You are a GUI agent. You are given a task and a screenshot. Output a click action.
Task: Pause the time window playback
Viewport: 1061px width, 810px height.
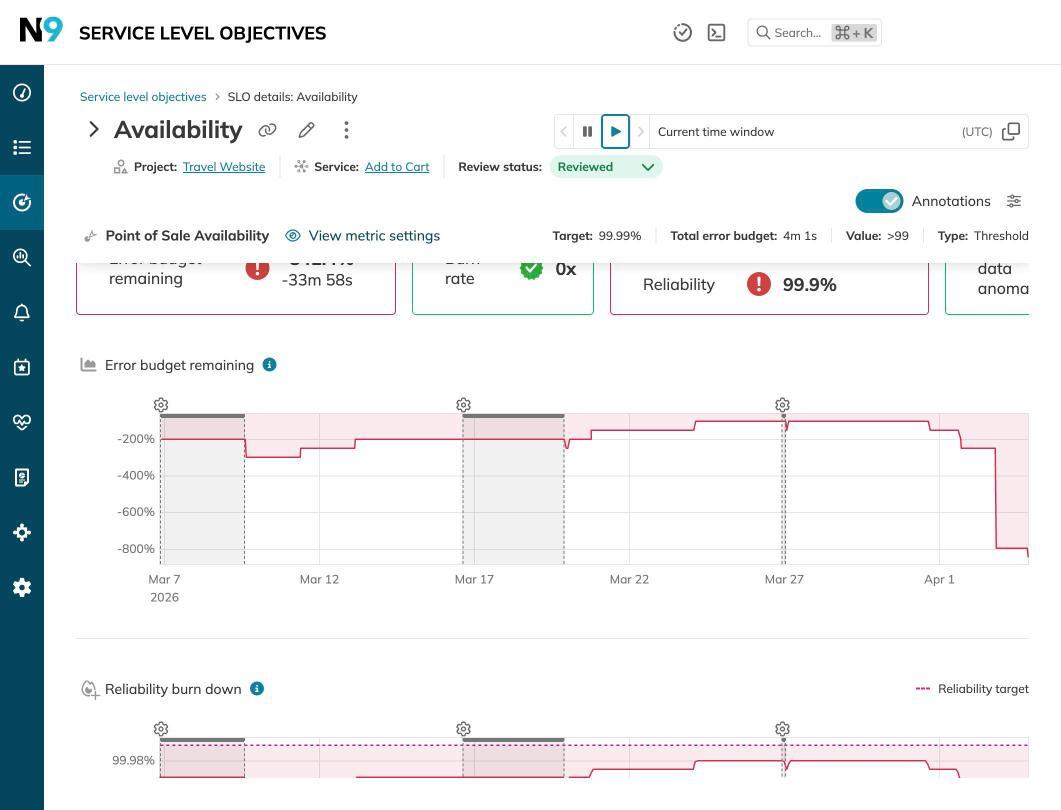click(588, 131)
